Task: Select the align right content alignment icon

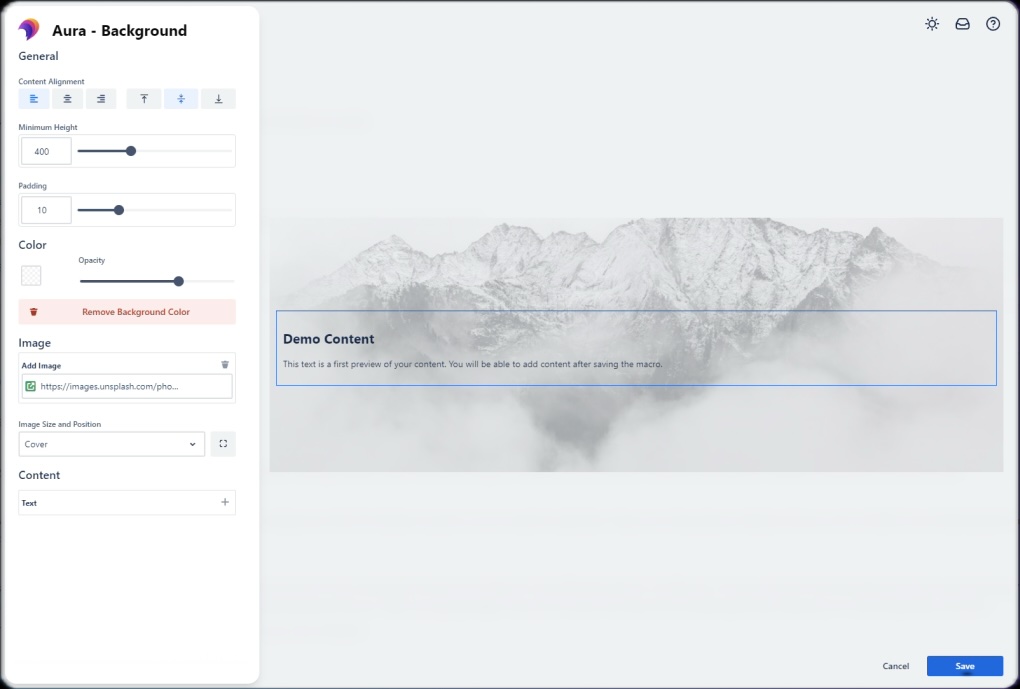Action: click(x=100, y=98)
